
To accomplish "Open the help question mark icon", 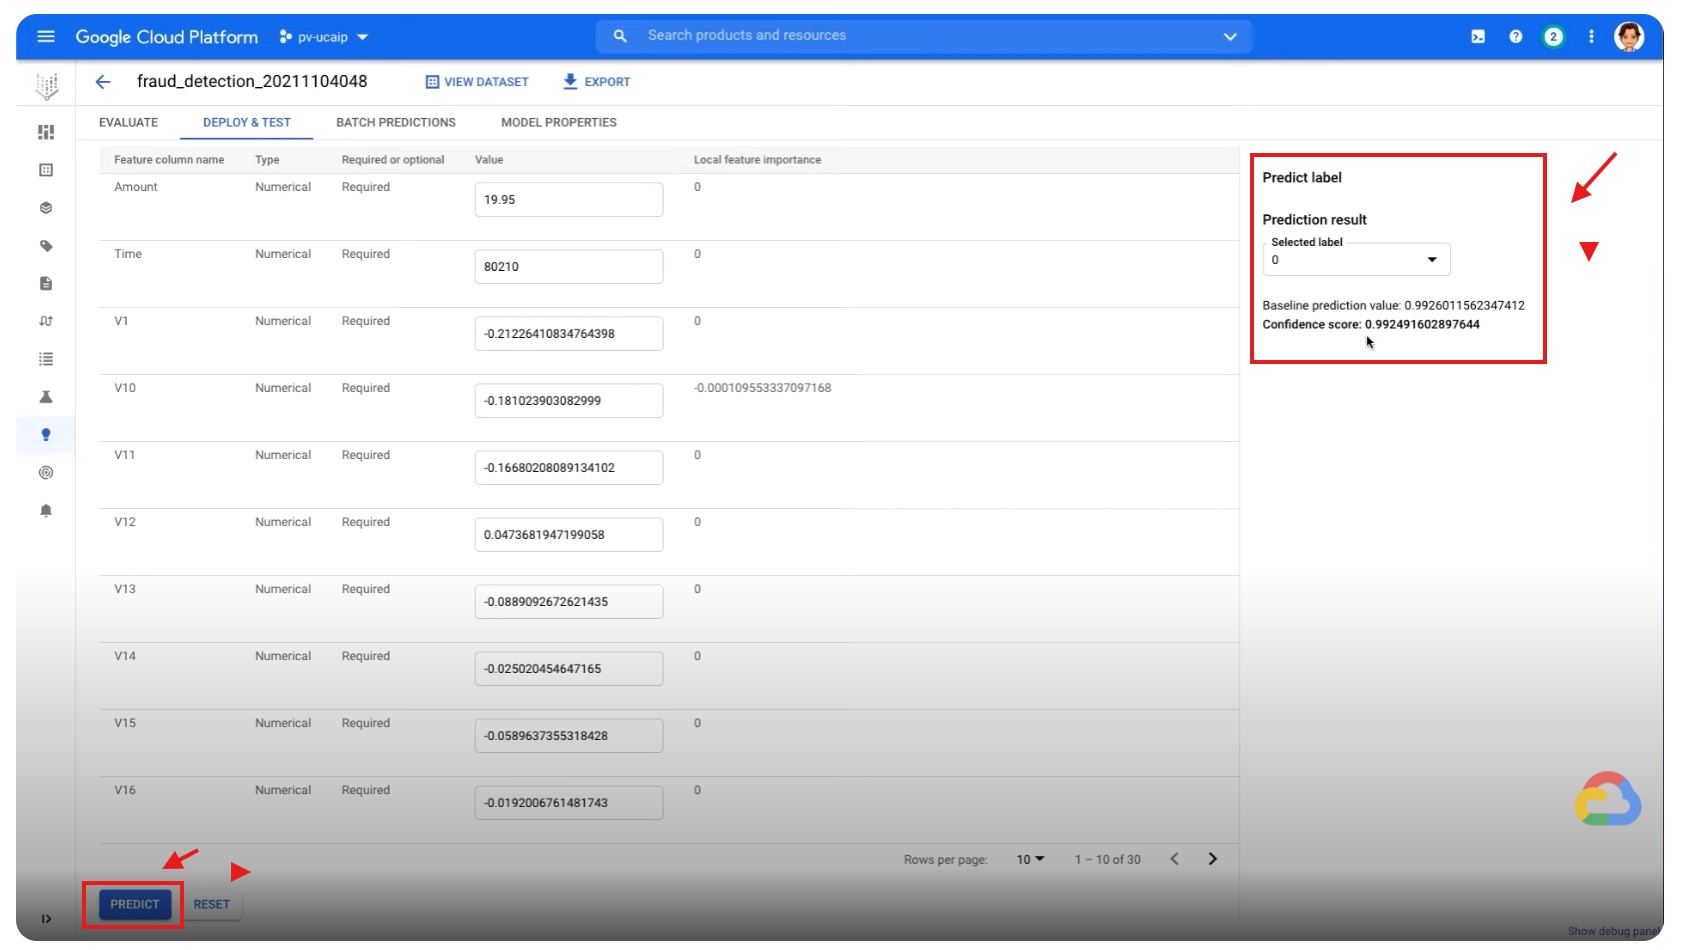I will pos(1515,37).
